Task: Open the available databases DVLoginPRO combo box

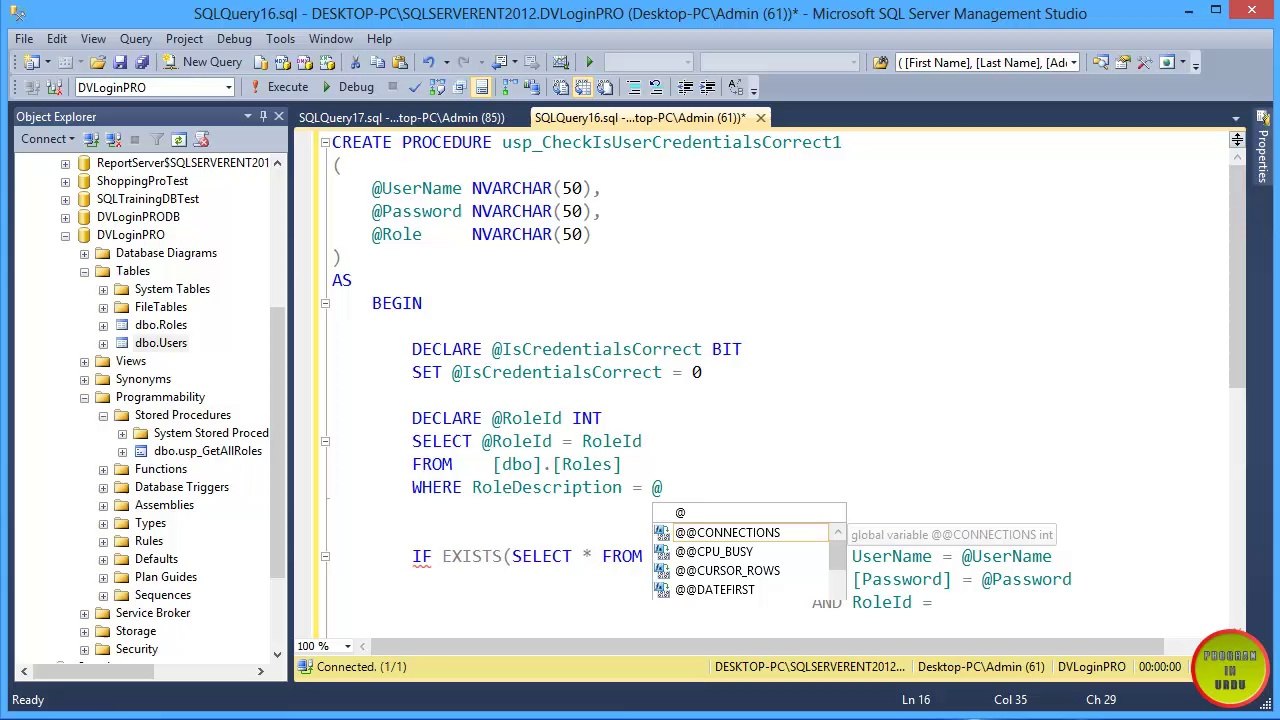Action: [x=154, y=87]
